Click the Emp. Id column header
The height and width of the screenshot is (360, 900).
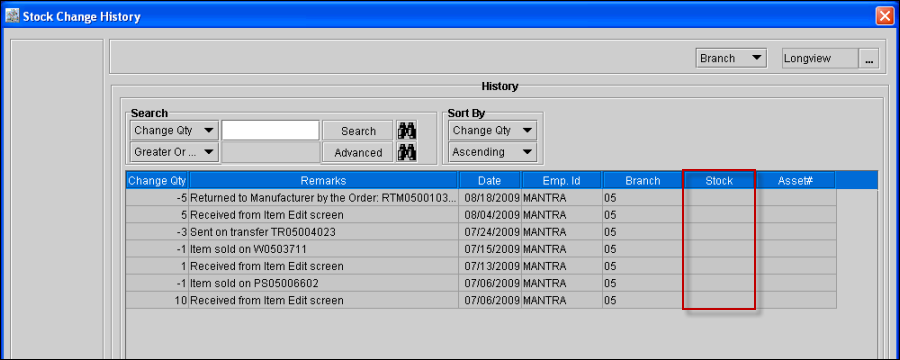tap(561, 180)
